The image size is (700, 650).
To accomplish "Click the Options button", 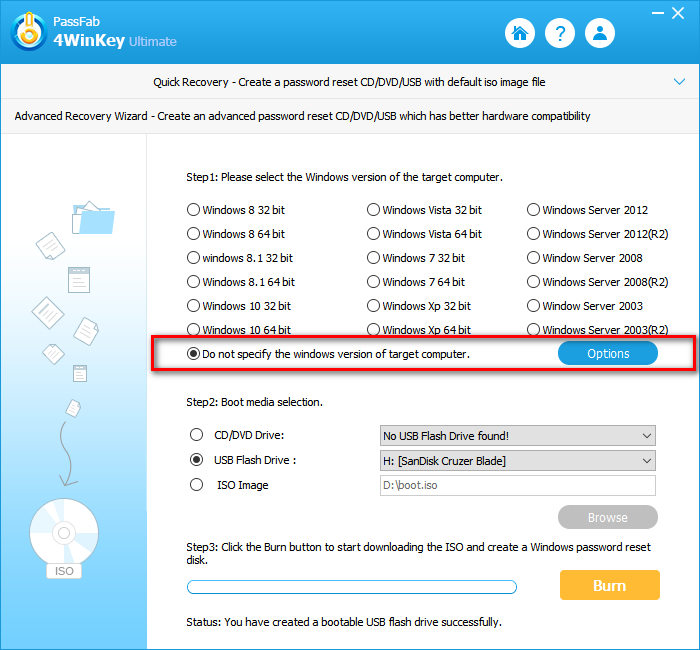I will pos(608,354).
